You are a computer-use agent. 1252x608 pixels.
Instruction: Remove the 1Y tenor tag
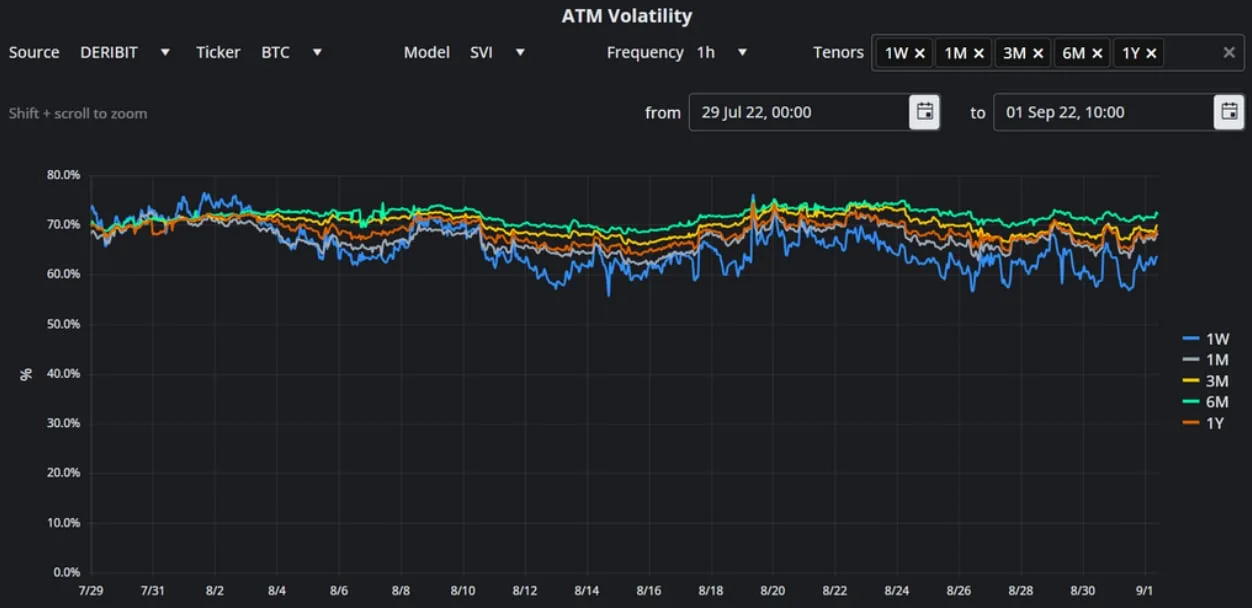(1152, 53)
